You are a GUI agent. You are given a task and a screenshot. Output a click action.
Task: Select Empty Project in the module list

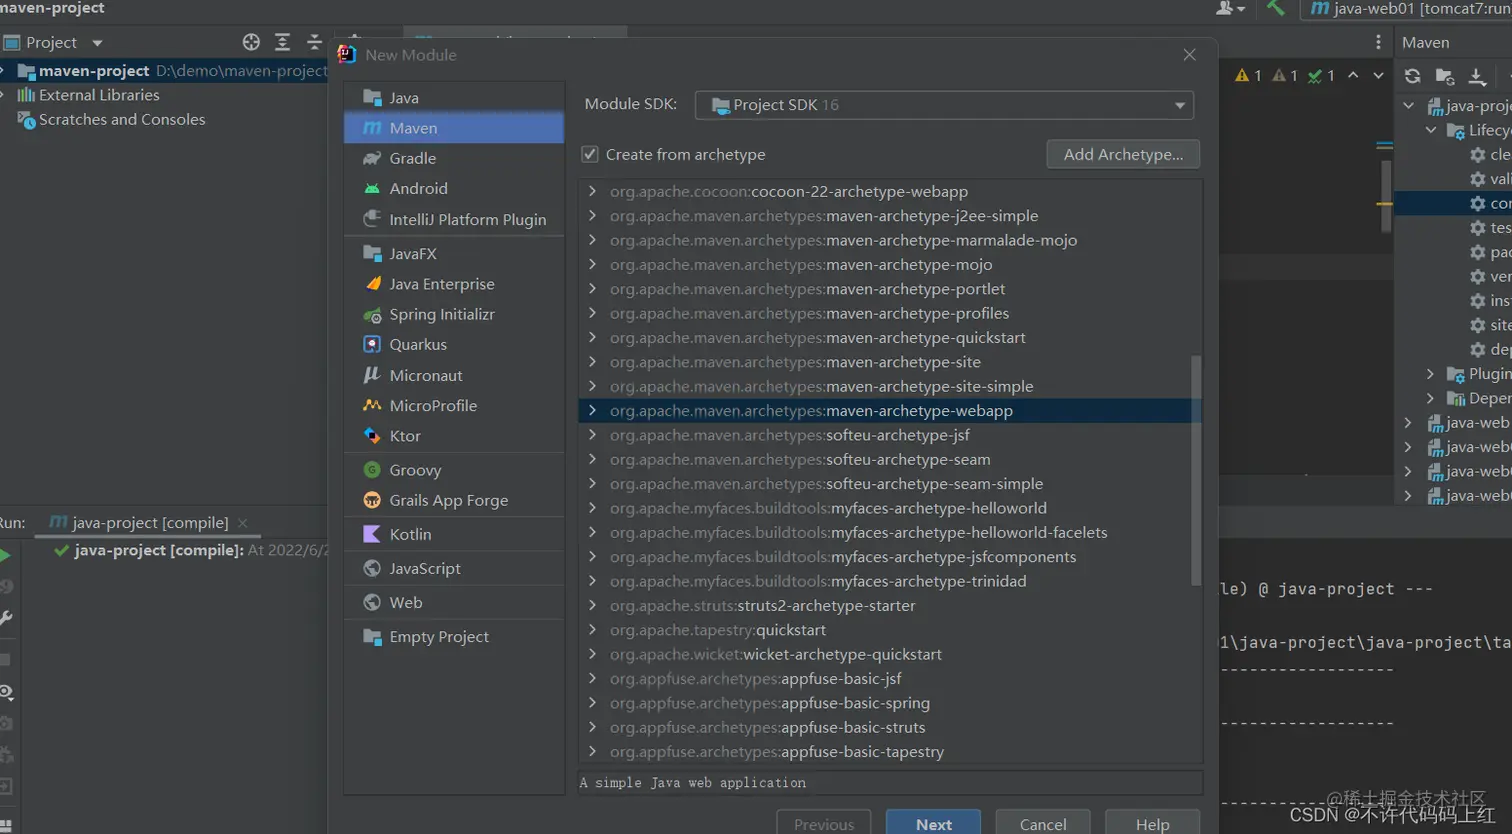point(438,637)
